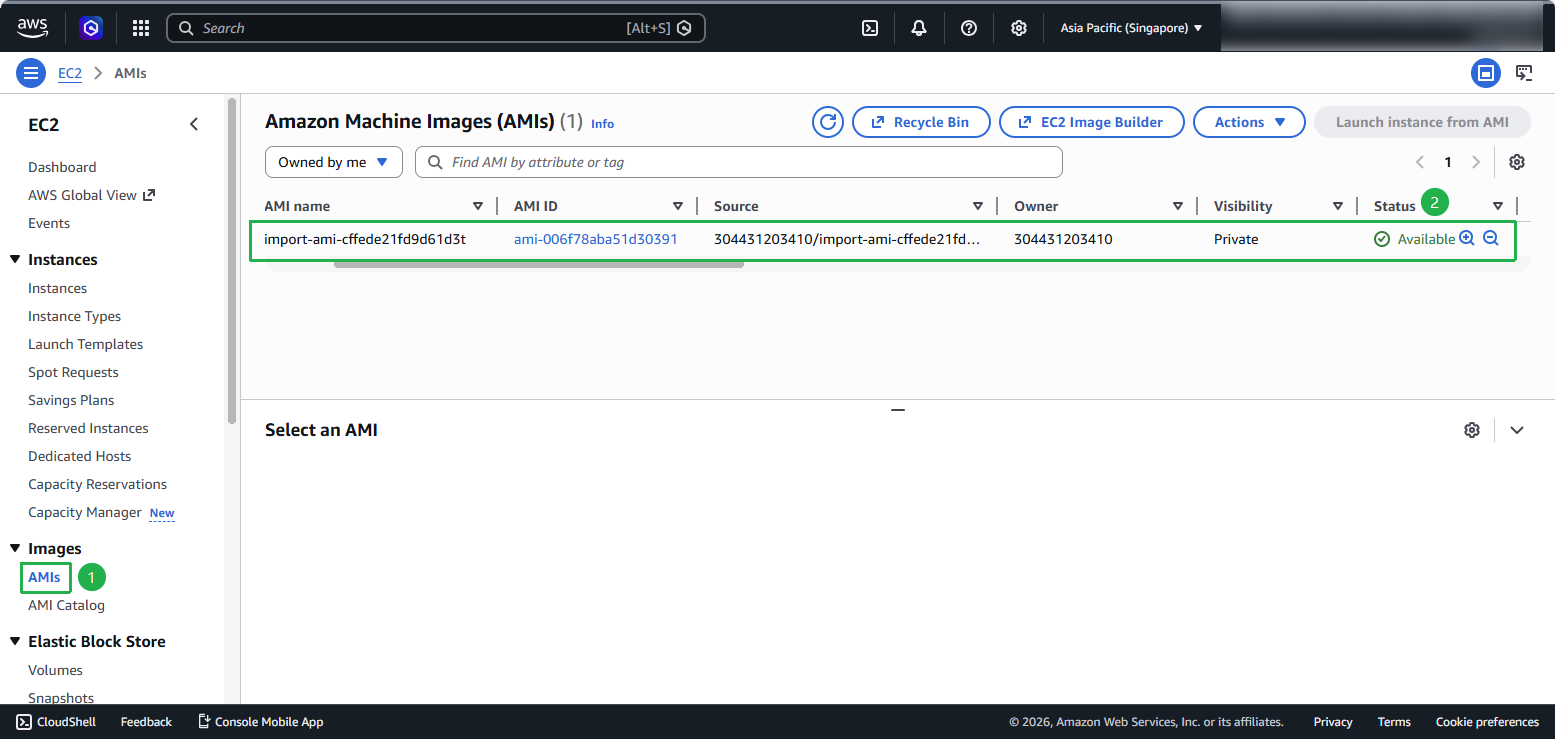Open Launch Templates in sidebar
Viewport: 1555px width, 739px height.
tap(85, 344)
